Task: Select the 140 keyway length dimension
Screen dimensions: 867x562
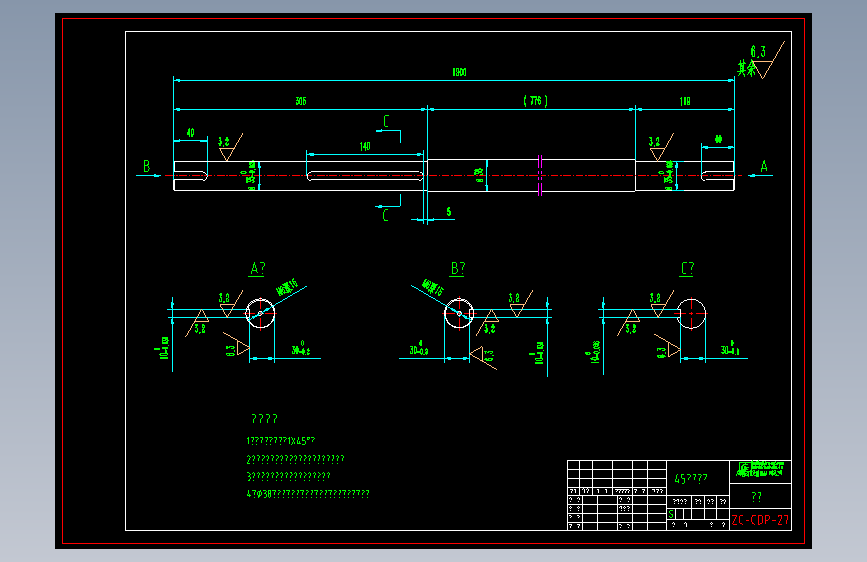Action: click(x=365, y=147)
